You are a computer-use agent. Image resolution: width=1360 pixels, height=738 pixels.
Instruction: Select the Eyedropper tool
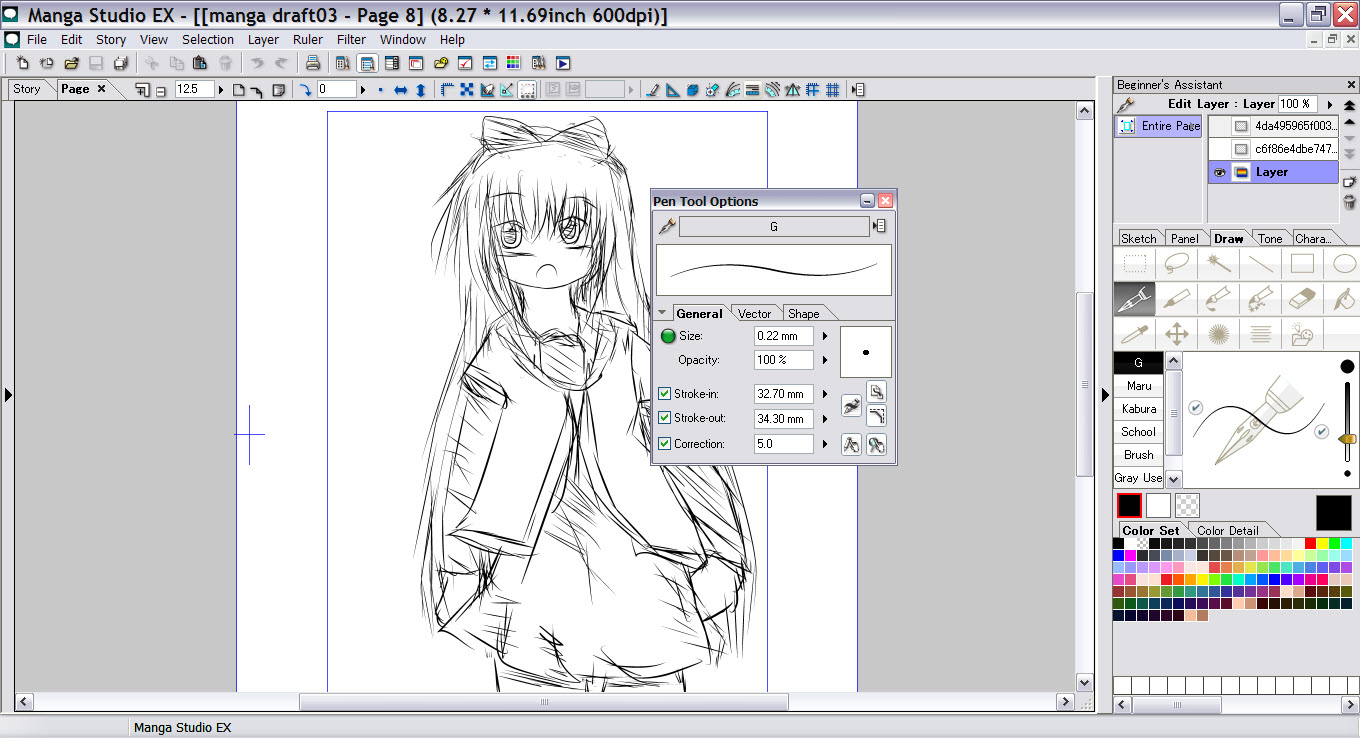[1134, 333]
